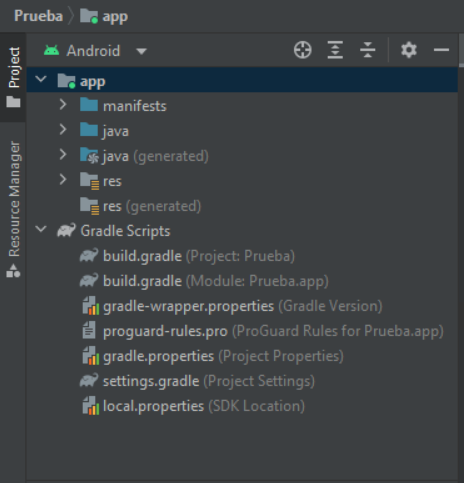464x483 pixels.
Task: Click the Gradle Scripts elephant icon
Action: coord(66,230)
